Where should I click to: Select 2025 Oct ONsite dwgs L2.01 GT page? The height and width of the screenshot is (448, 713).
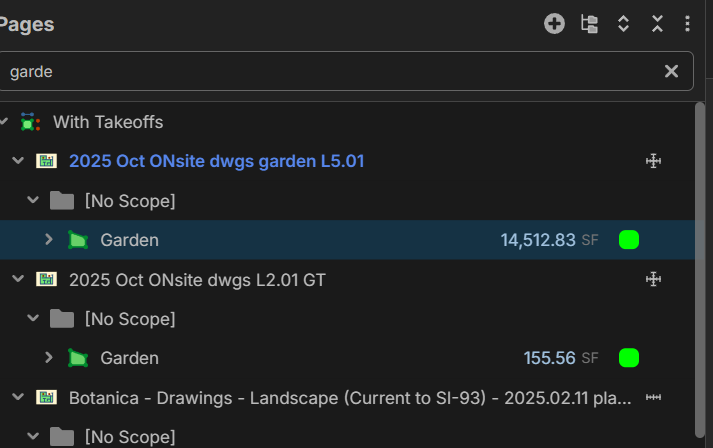[197, 280]
